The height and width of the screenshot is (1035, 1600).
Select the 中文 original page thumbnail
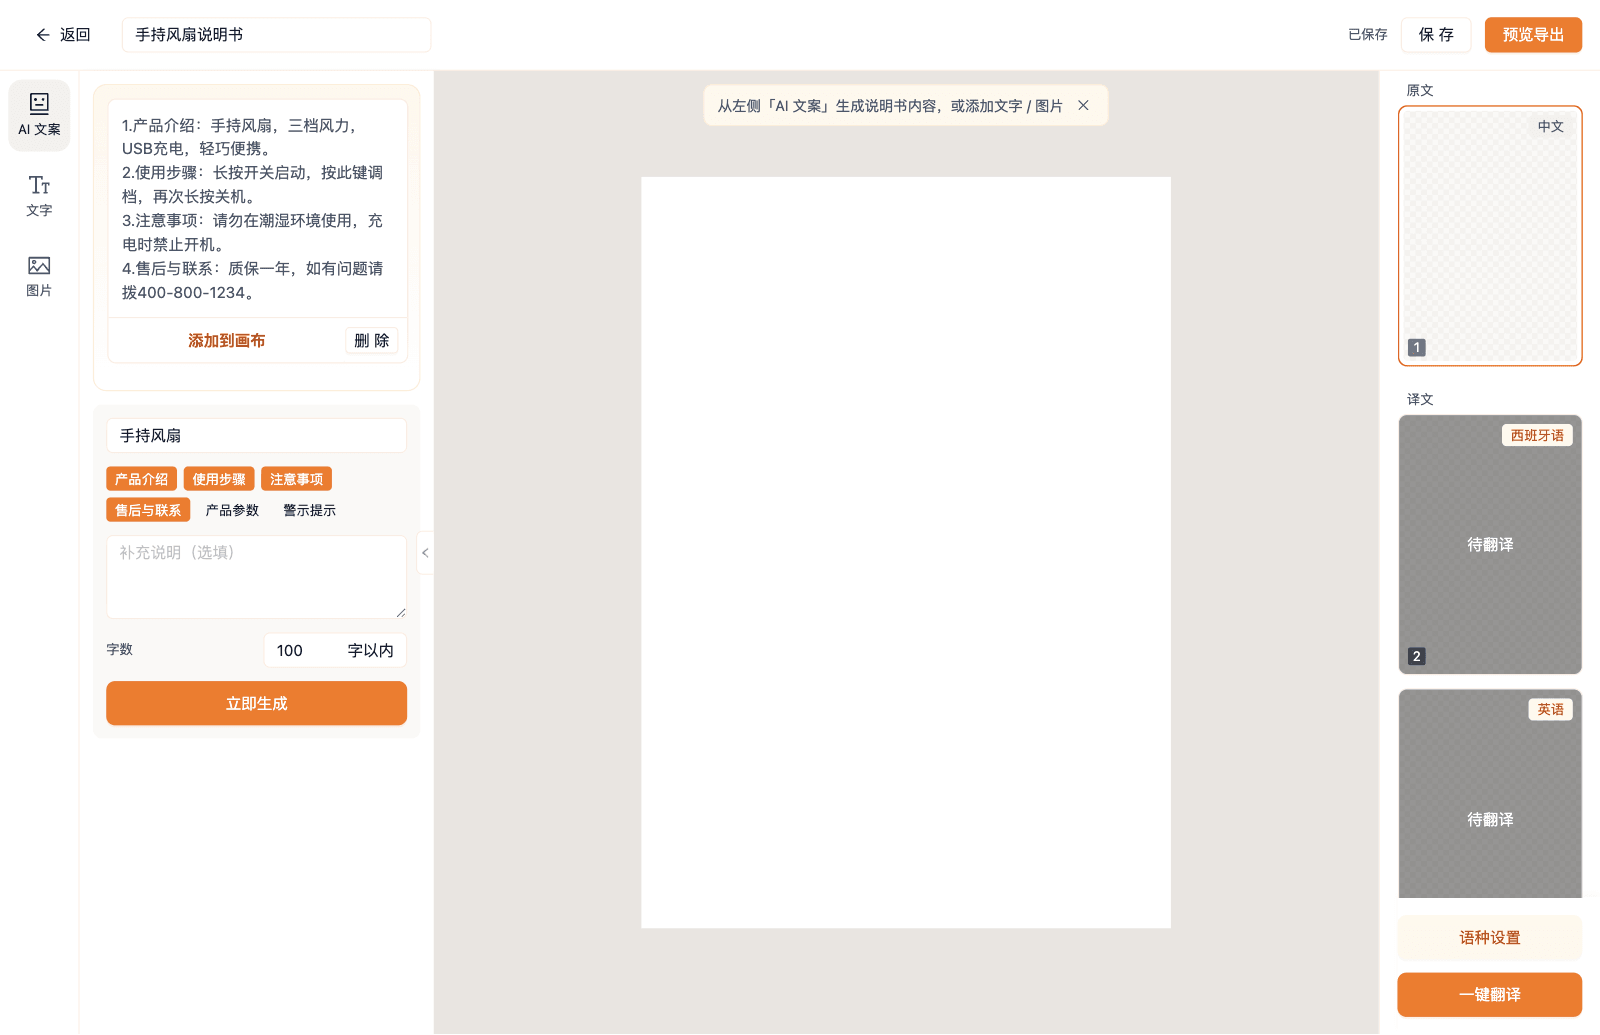pos(1490,236)
